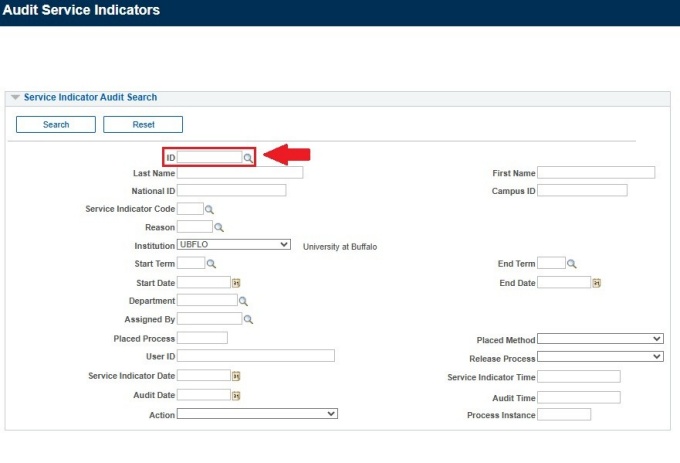
Task: Focus the Reason input field
Action: [x=195, y=227]
